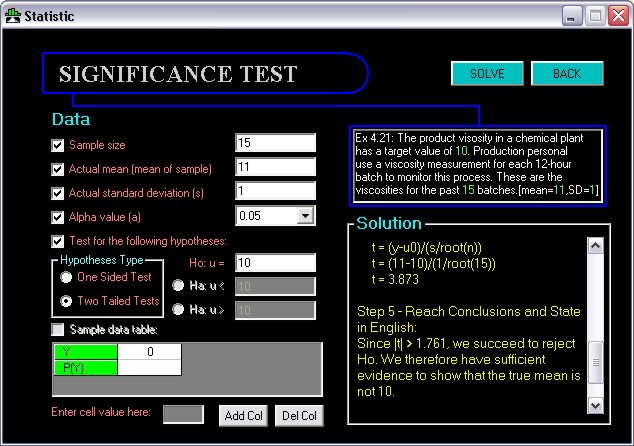Select the empty P(Y) row cell
This screenshot has height=446, width=634.
tap(150, 368)
